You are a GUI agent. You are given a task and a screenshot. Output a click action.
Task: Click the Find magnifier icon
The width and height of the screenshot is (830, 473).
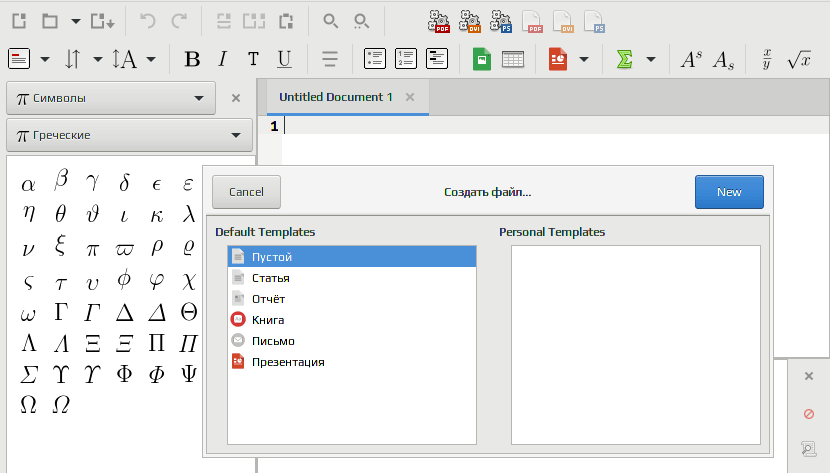point(331,21)
